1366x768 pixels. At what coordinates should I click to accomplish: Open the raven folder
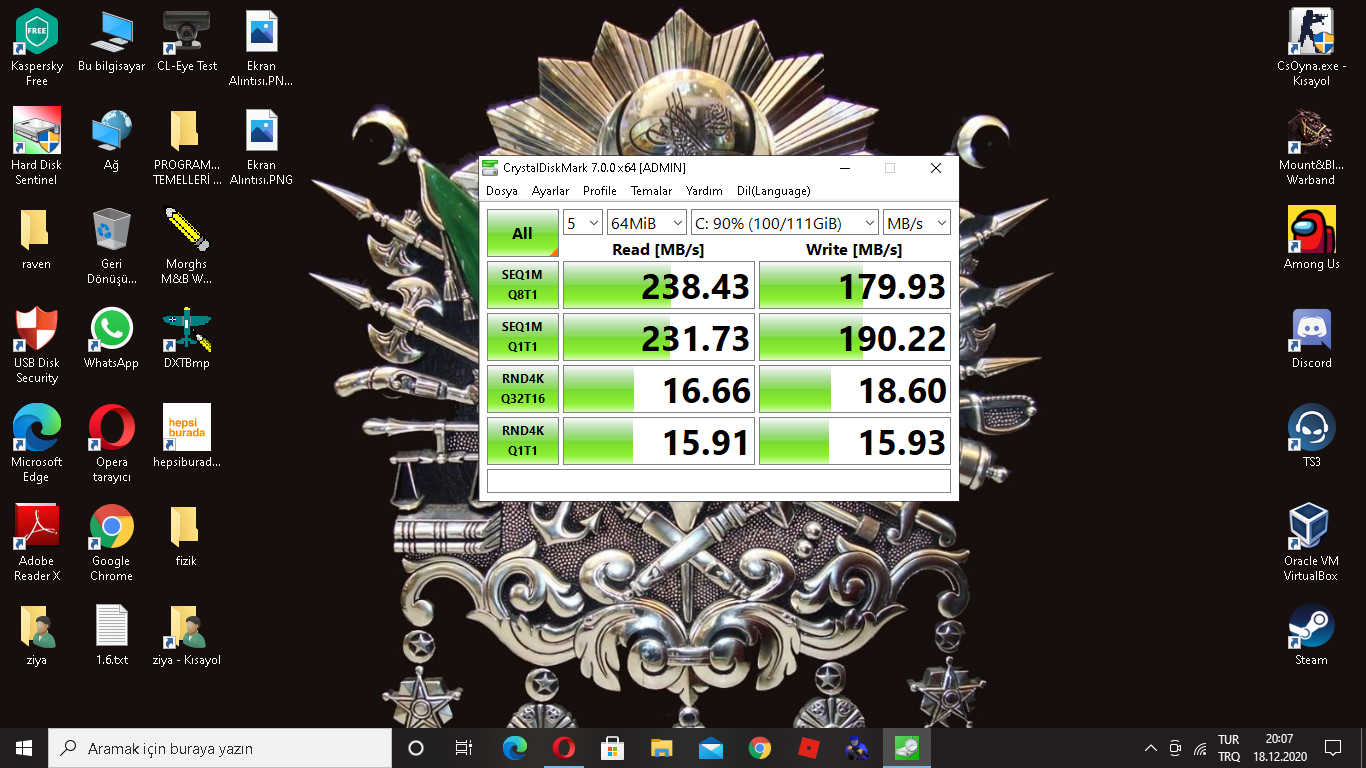point(37,239)
